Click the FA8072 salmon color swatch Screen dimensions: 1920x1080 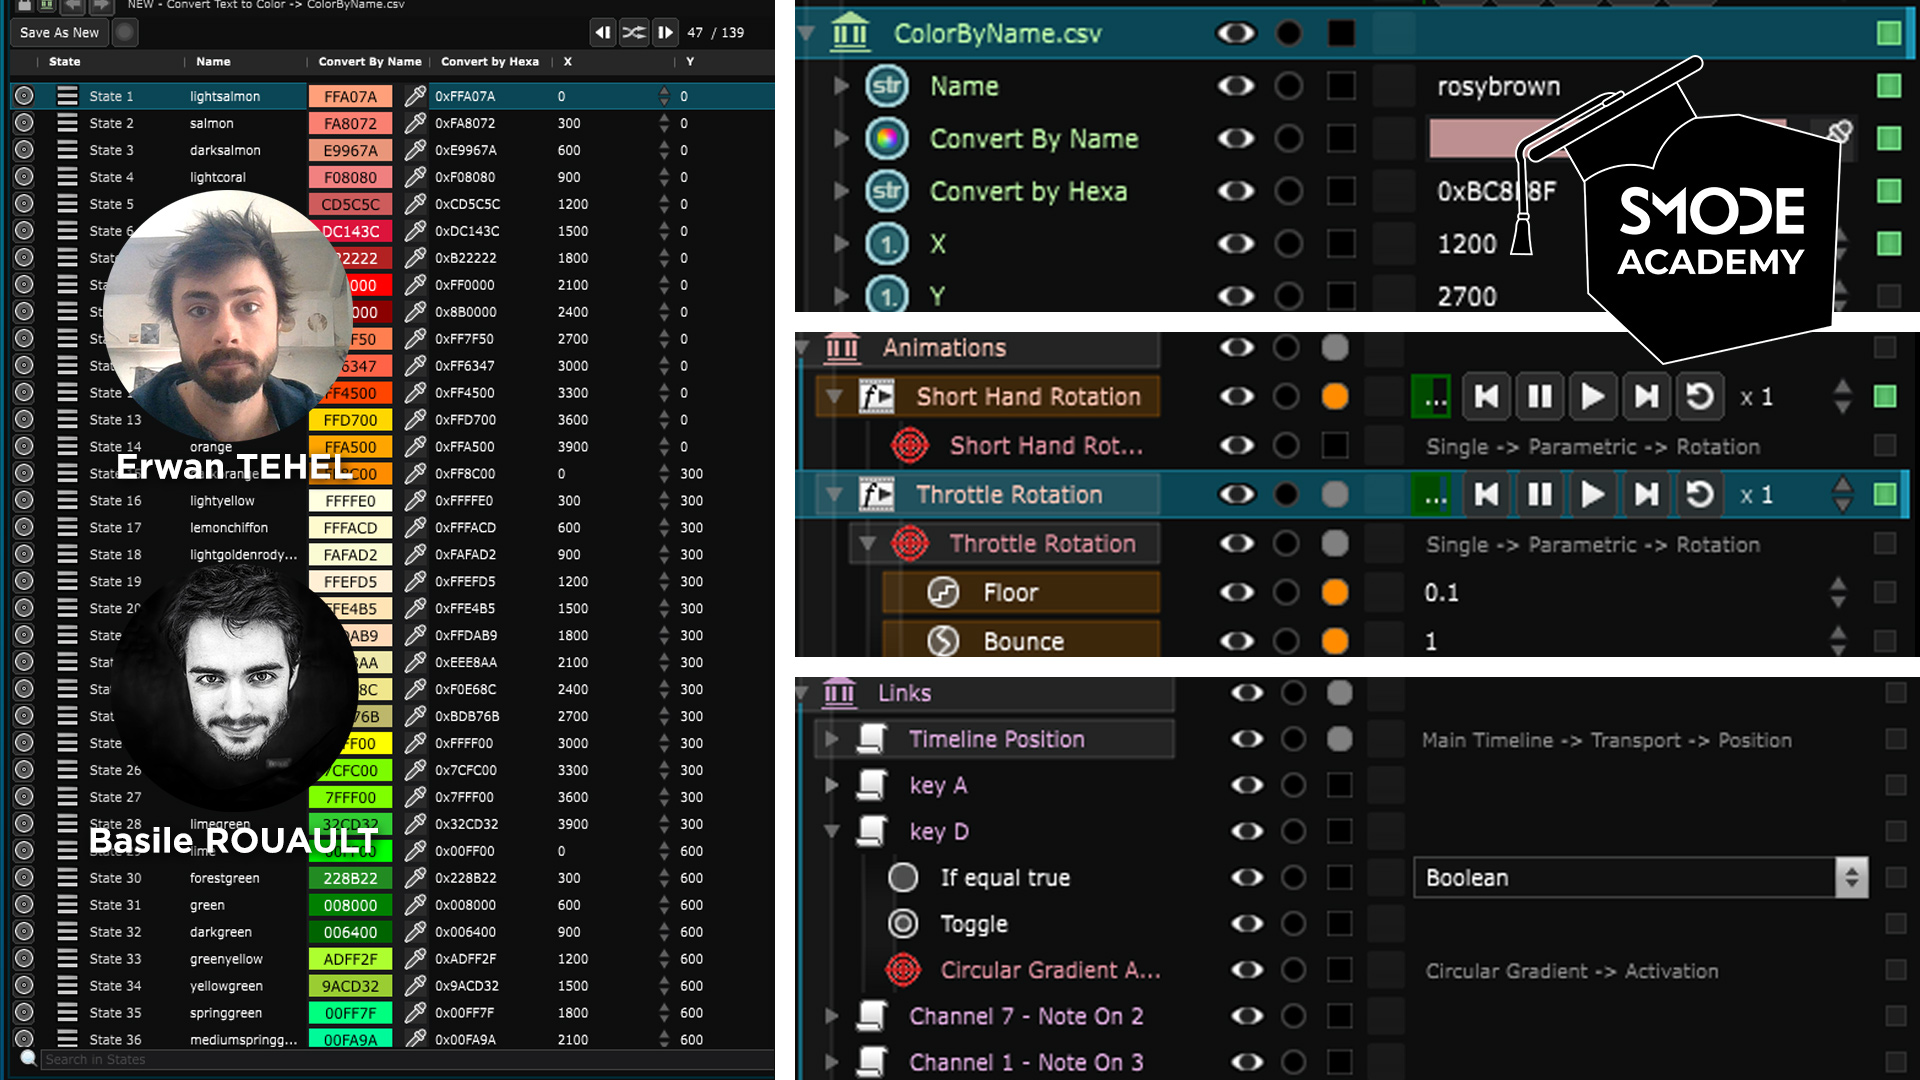click(x=350, y=123)
